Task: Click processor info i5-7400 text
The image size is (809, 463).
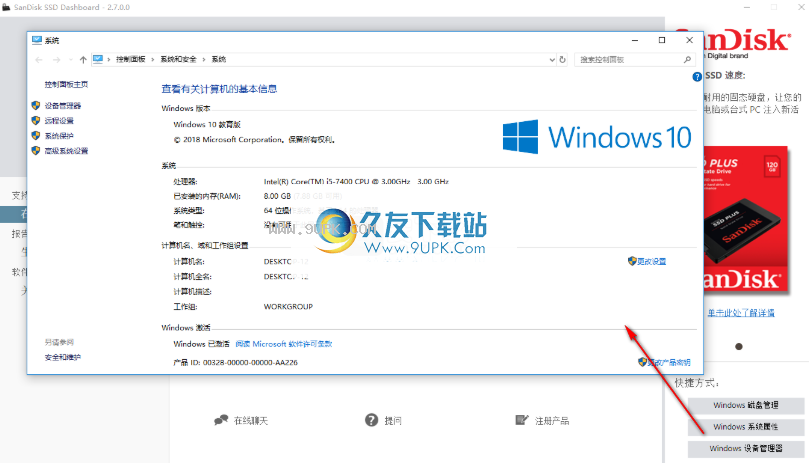Action: coord(356,182)
